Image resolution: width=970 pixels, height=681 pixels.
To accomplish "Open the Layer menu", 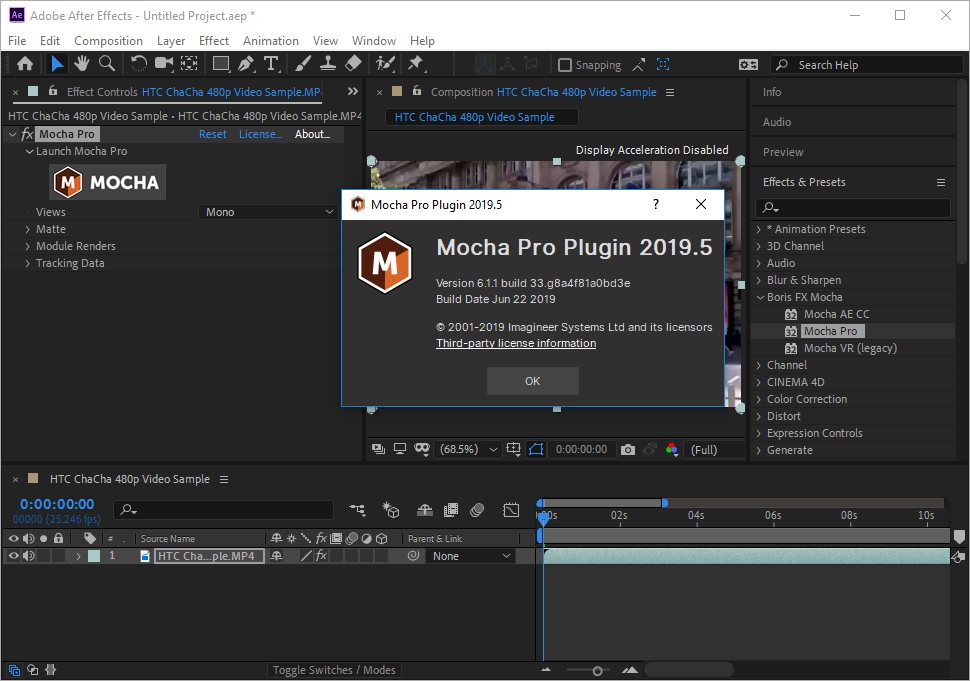I will click(x=171, y=41).
